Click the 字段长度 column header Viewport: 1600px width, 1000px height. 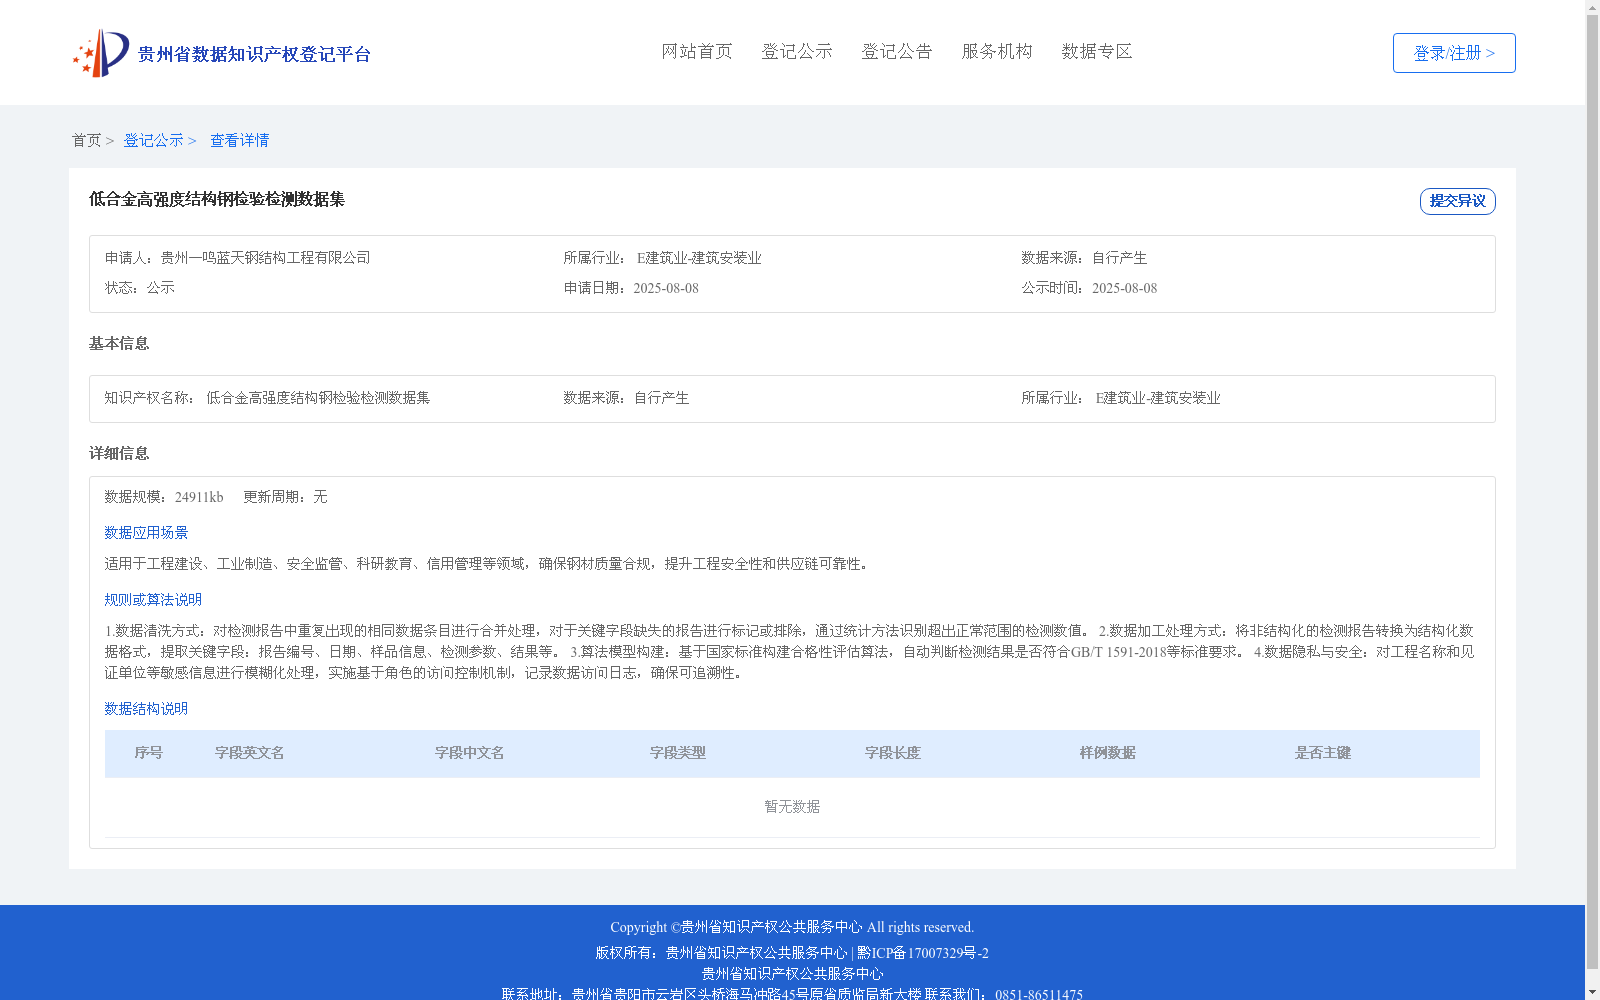(x=893, y=753)
